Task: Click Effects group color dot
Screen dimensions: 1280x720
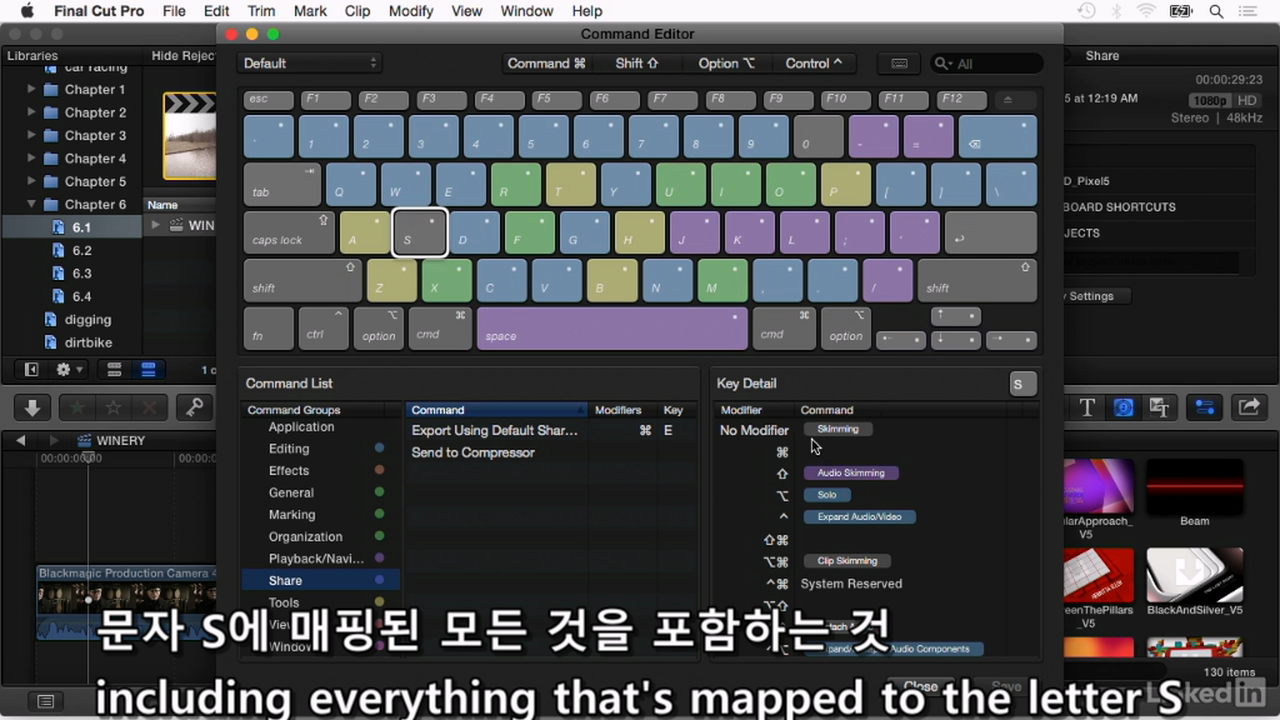Action: 379,471
